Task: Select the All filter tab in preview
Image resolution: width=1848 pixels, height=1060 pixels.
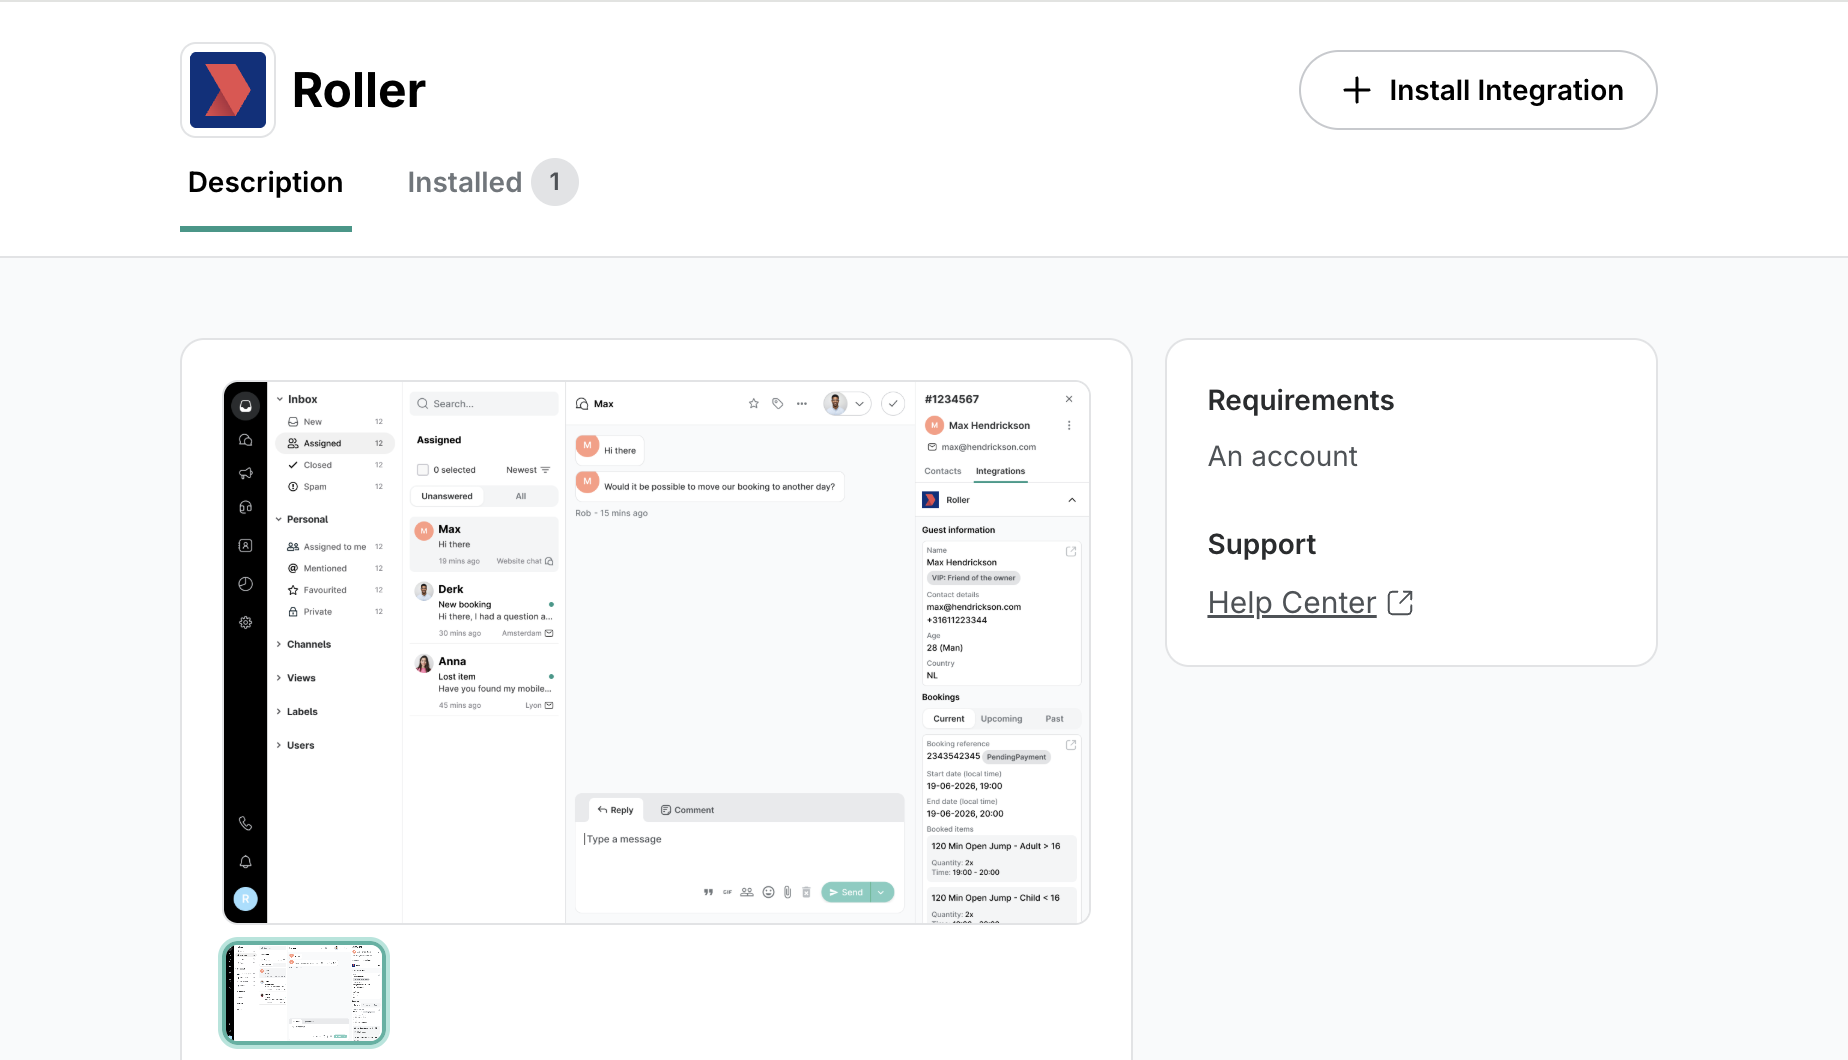Action: pos(521,496)
